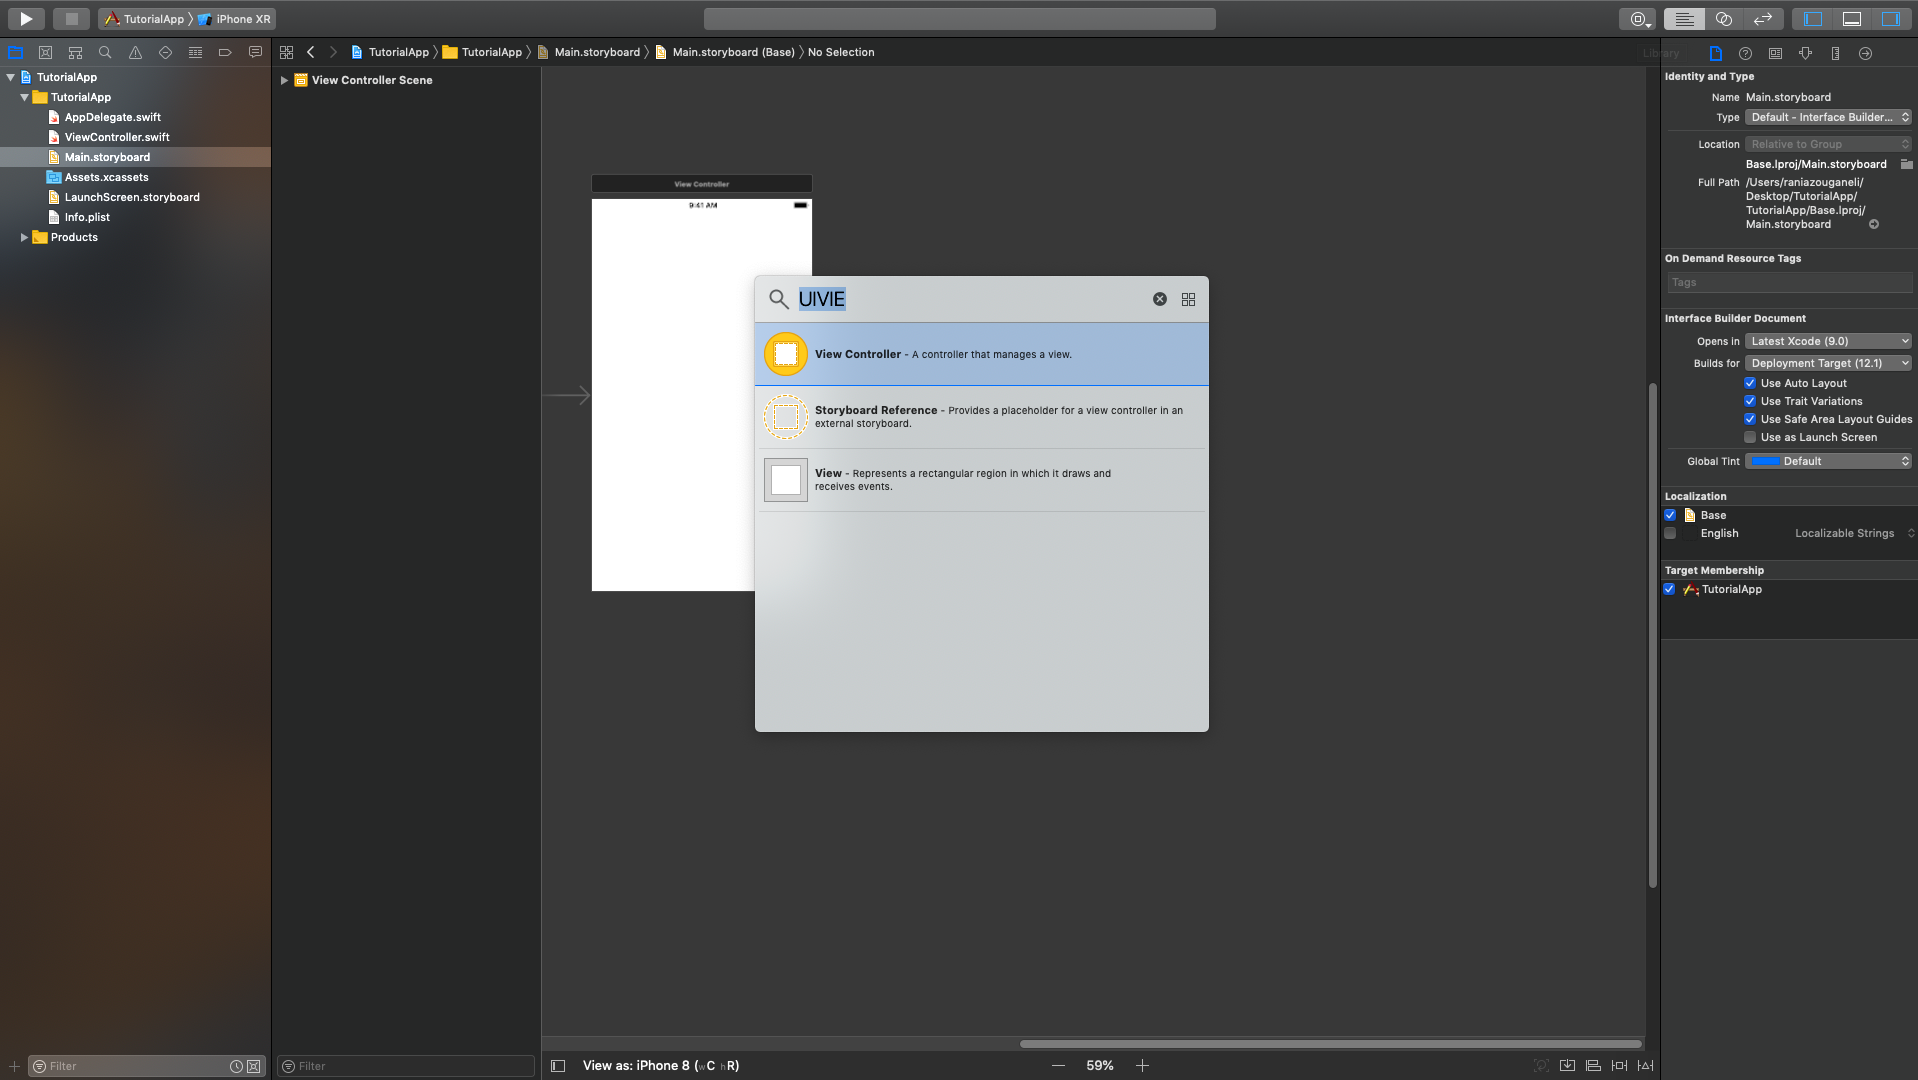Image resolution: width=1918 pixels, height=1080 pixels.
Task: Open the related items grid menu
Action: 286,52
